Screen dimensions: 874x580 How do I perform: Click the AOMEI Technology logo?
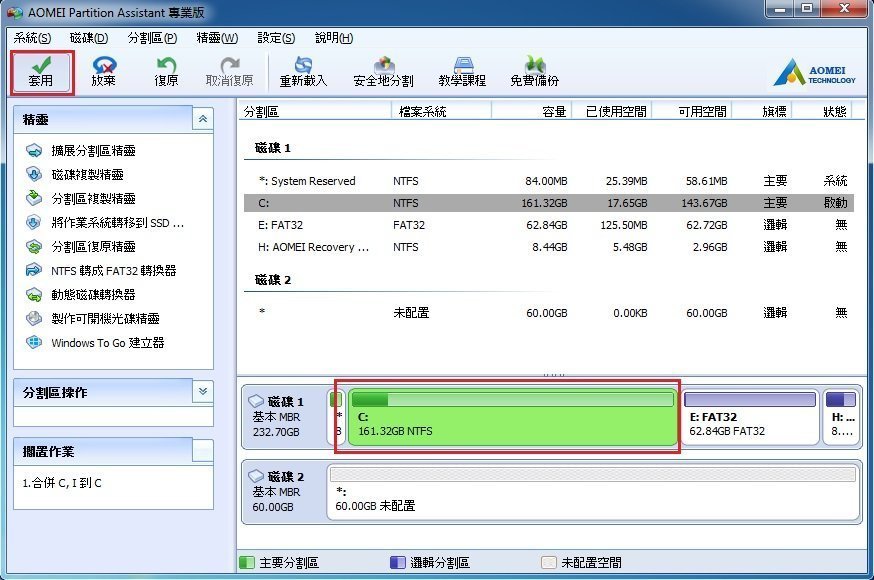tap(814, 73)
